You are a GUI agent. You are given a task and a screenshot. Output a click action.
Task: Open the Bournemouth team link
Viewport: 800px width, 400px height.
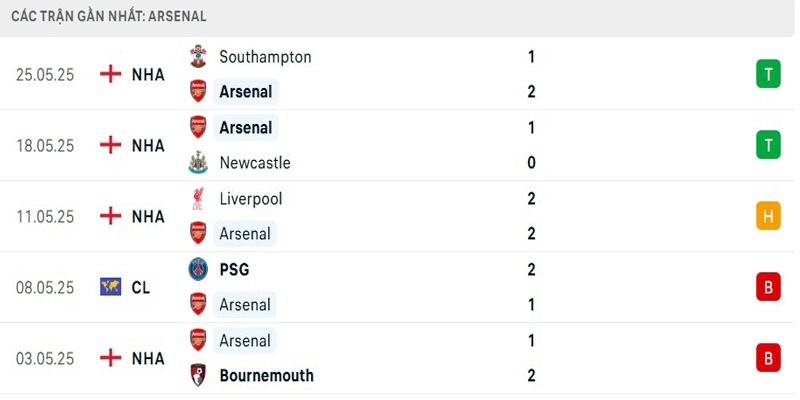pyautogui.click(x=266, y=376)
